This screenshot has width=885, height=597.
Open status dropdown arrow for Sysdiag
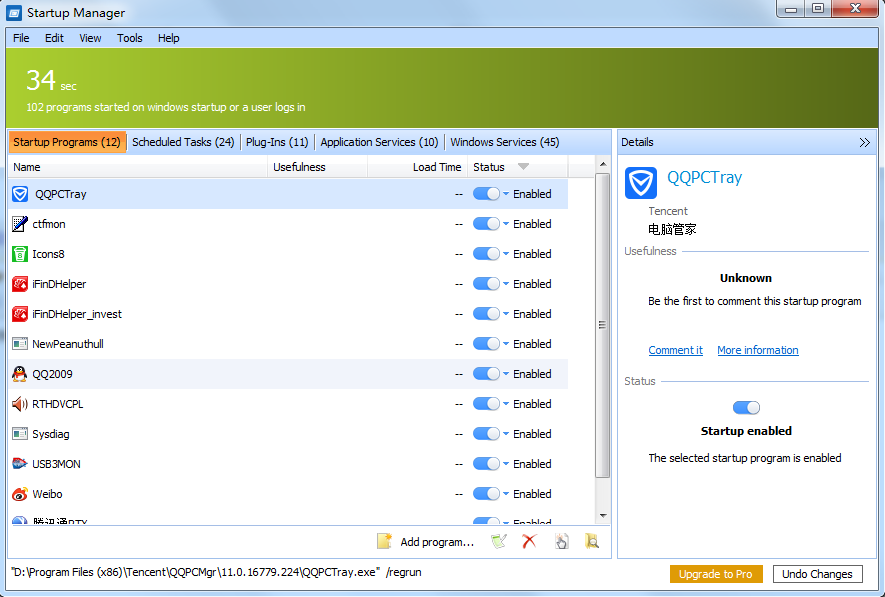pos(506,434)
